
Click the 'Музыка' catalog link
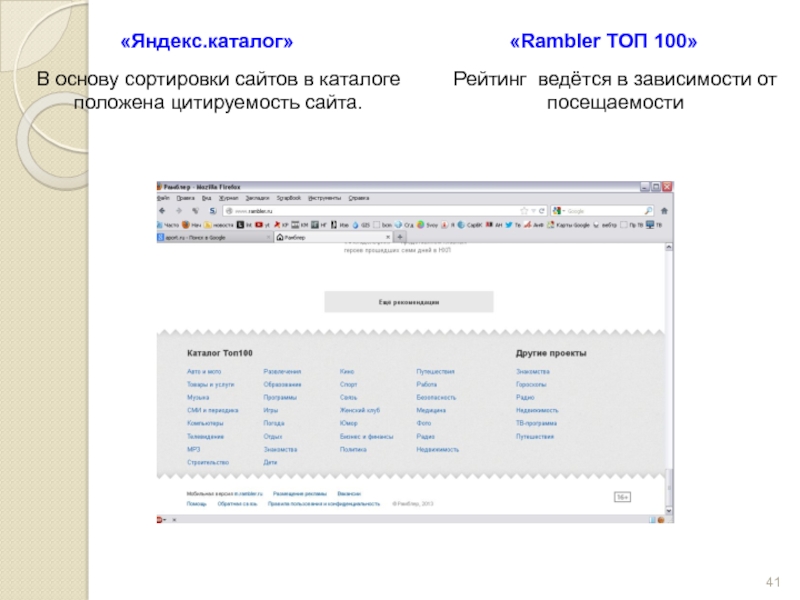(x=198, y=397)
